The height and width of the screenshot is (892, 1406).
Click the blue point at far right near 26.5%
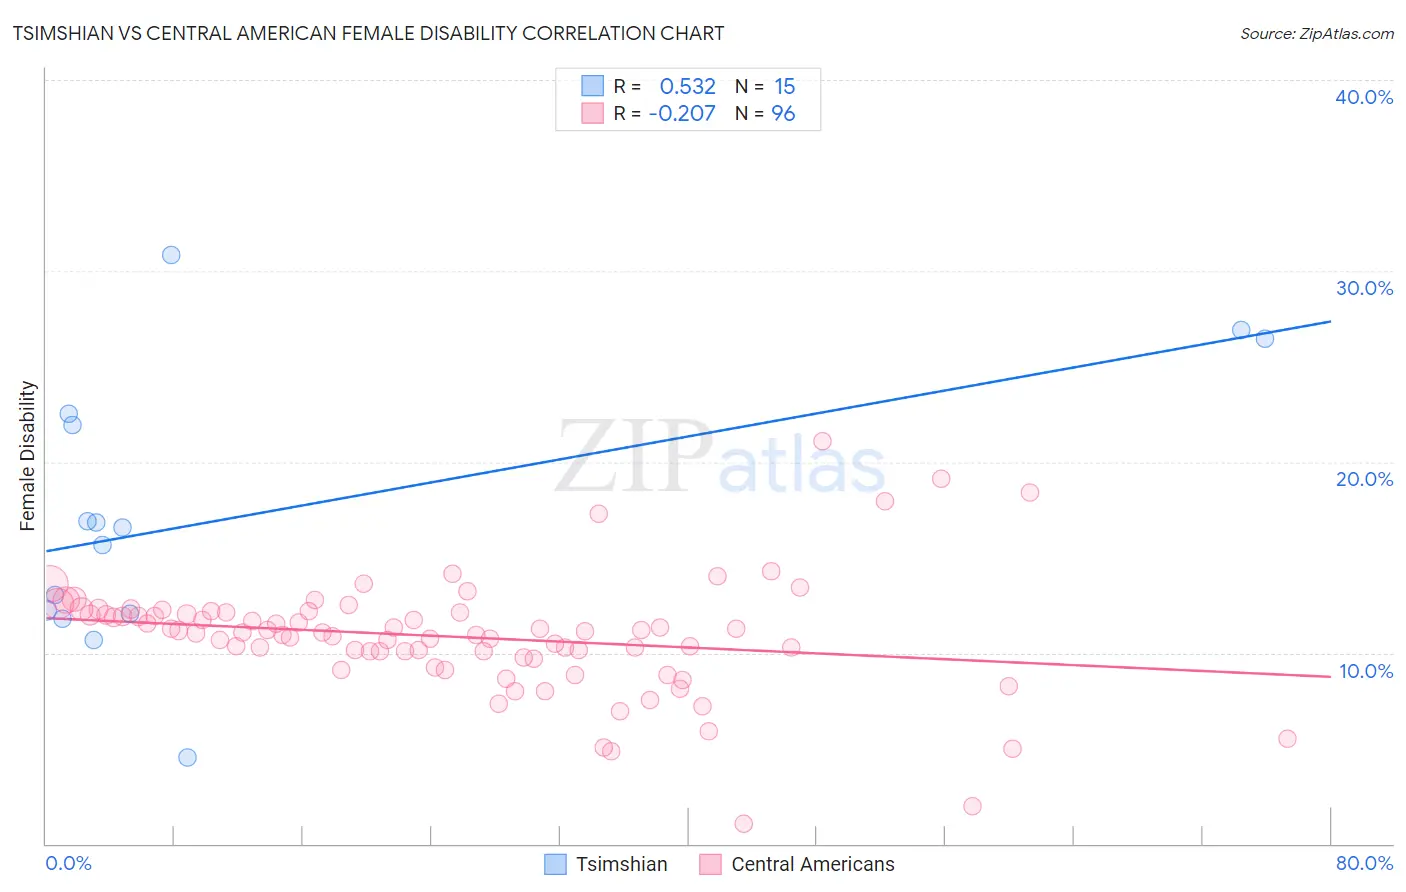[x=1264, y=338]
